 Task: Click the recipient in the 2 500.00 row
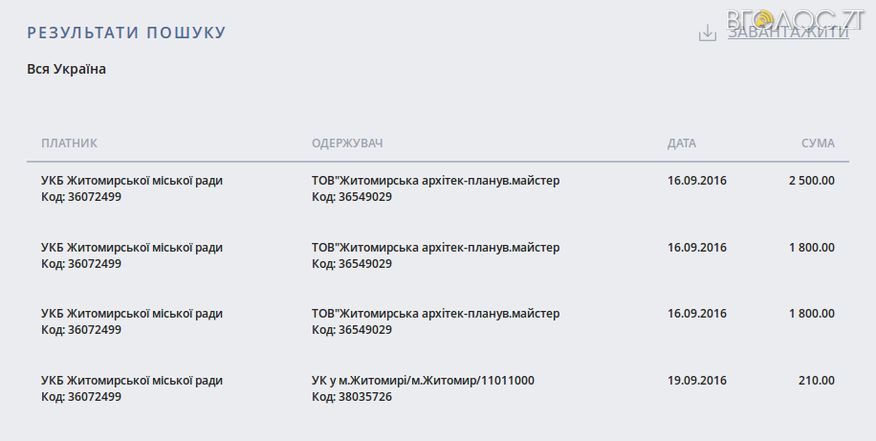tap(435, 181)
